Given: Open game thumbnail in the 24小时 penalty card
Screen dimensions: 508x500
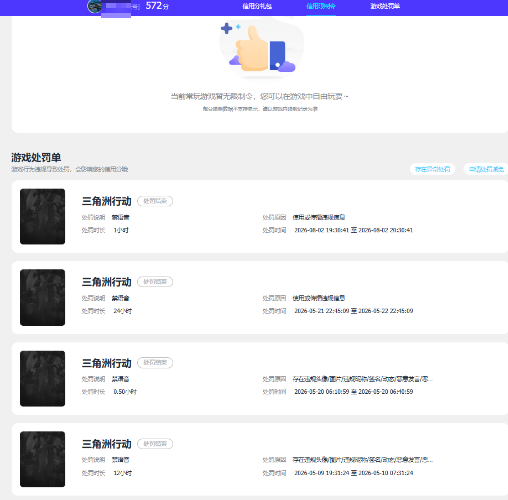Looking at the screenshot, I should [42, 297].
